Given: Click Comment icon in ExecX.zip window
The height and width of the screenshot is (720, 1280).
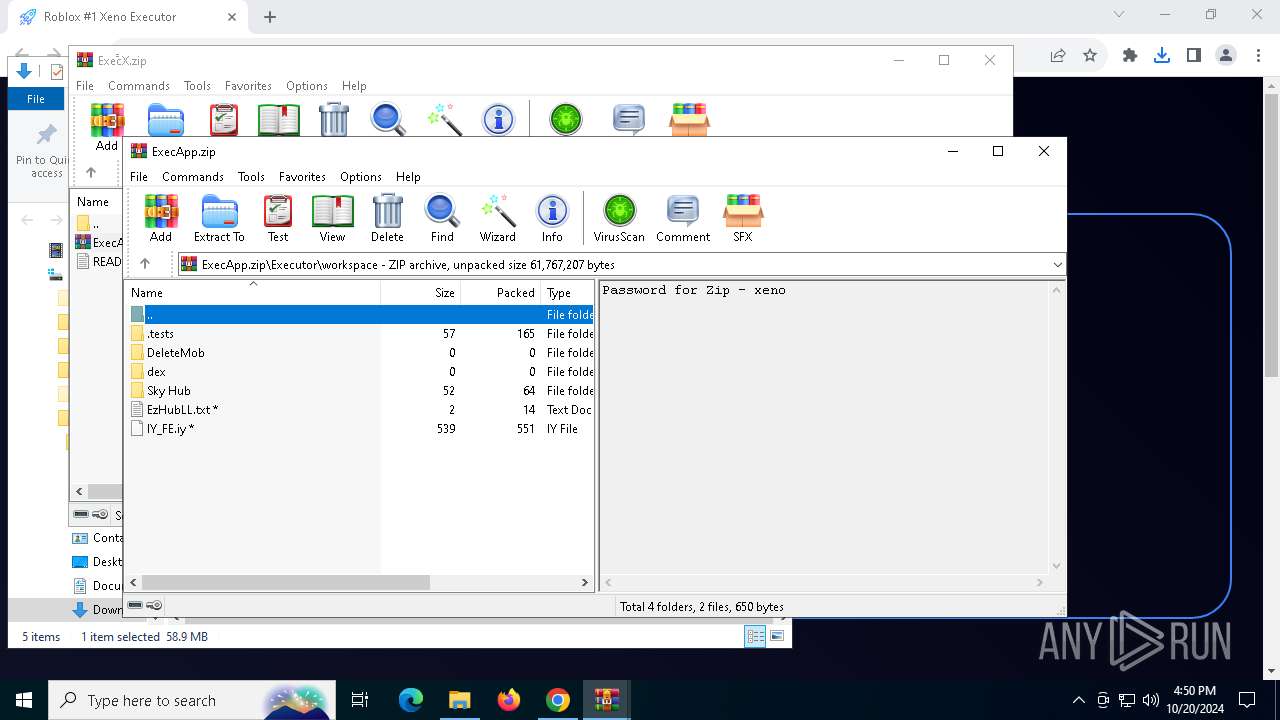Looking at the screenshot, I should (x=628, y=120).
